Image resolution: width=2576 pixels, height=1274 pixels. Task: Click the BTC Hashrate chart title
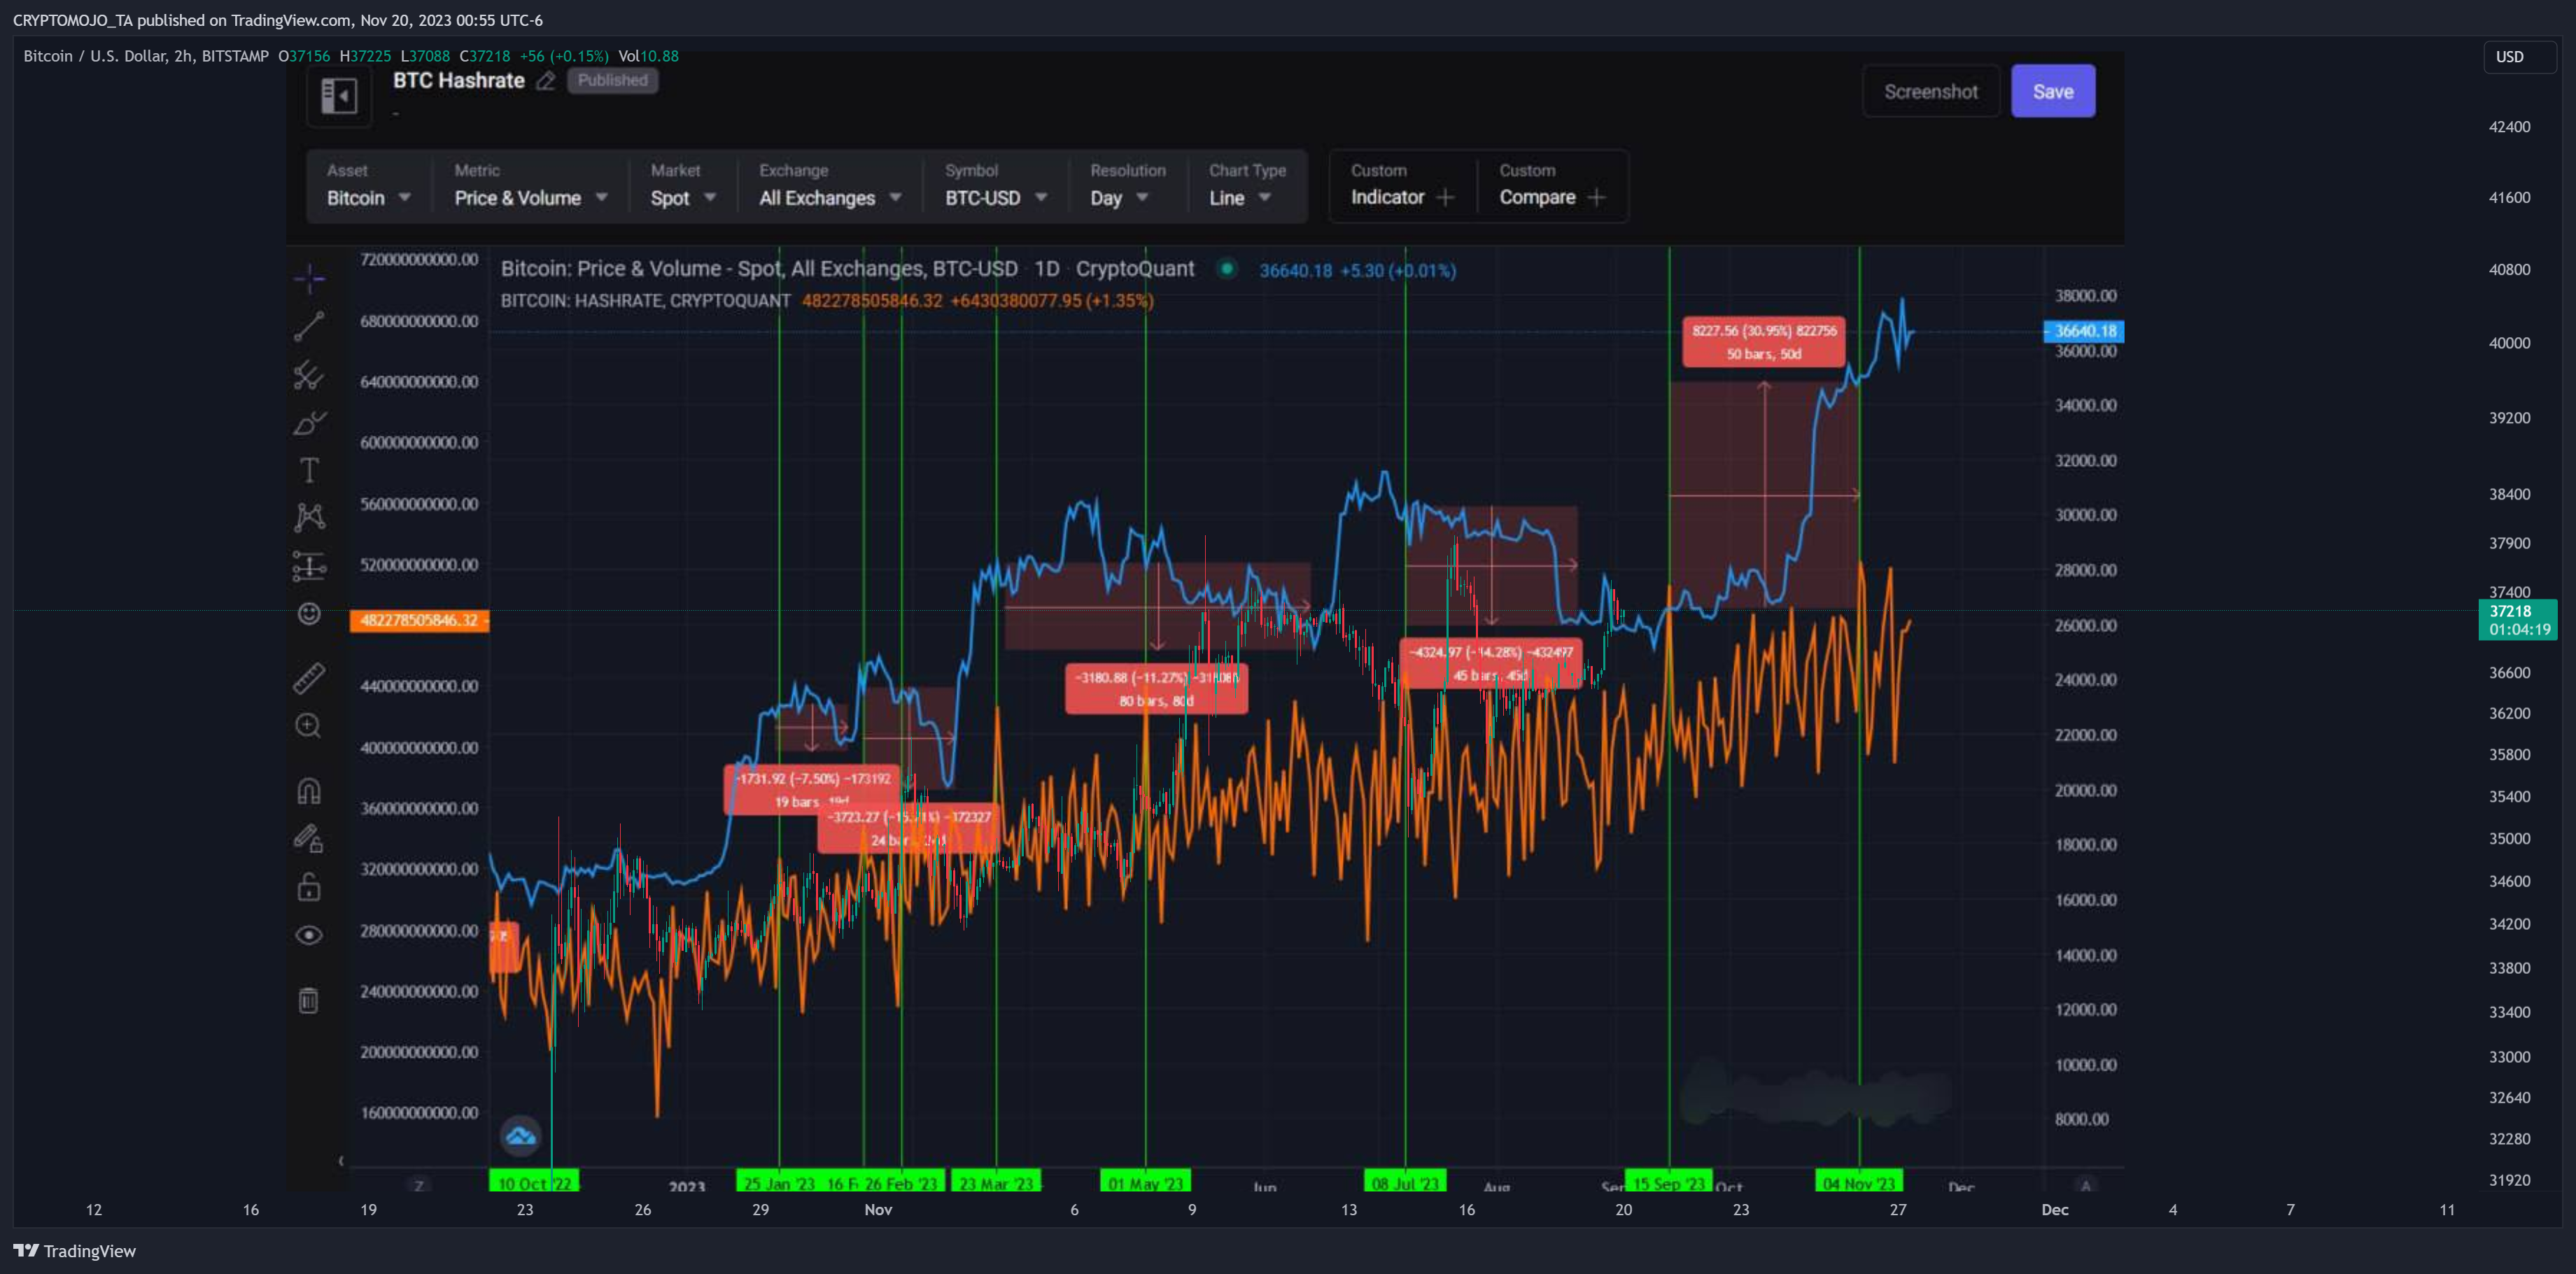pyautogui.click(x=459, y=81)
